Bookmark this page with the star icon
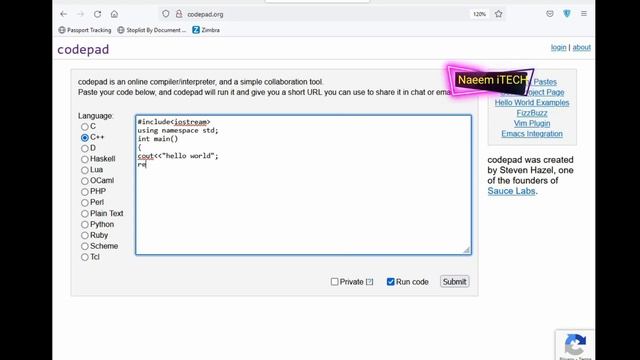Image resolution: width=640 pixels, height=360 pixels. pyautogui.click(x=498, y=14)
